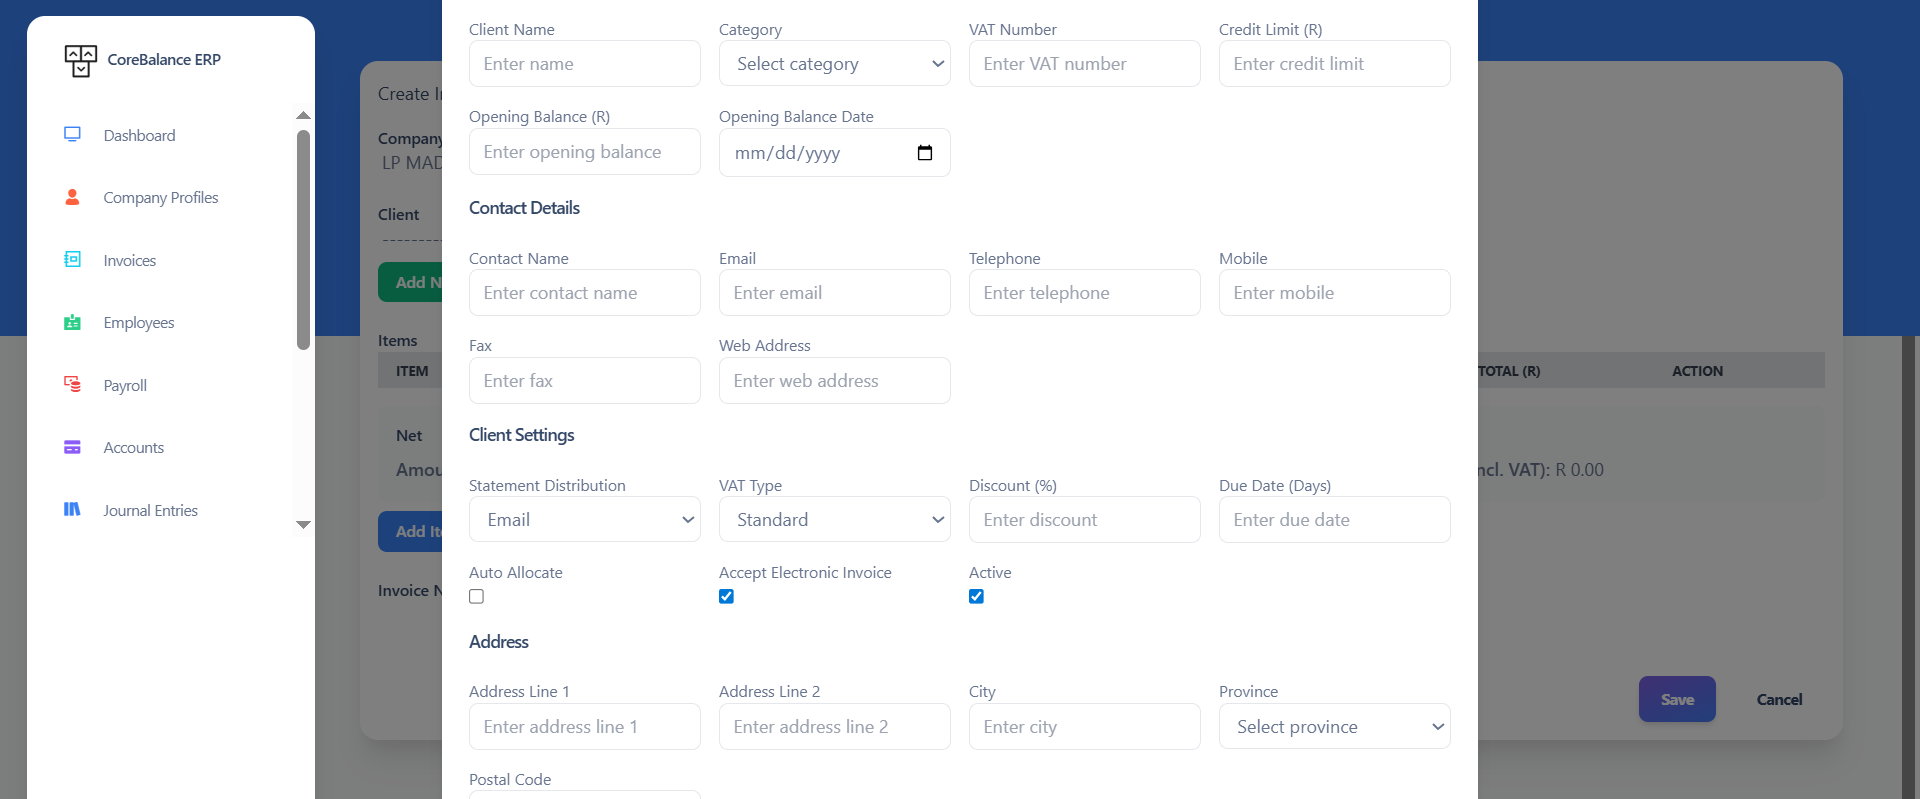Enable the Auto Allocate checkbox

click(x=477, y=597)
